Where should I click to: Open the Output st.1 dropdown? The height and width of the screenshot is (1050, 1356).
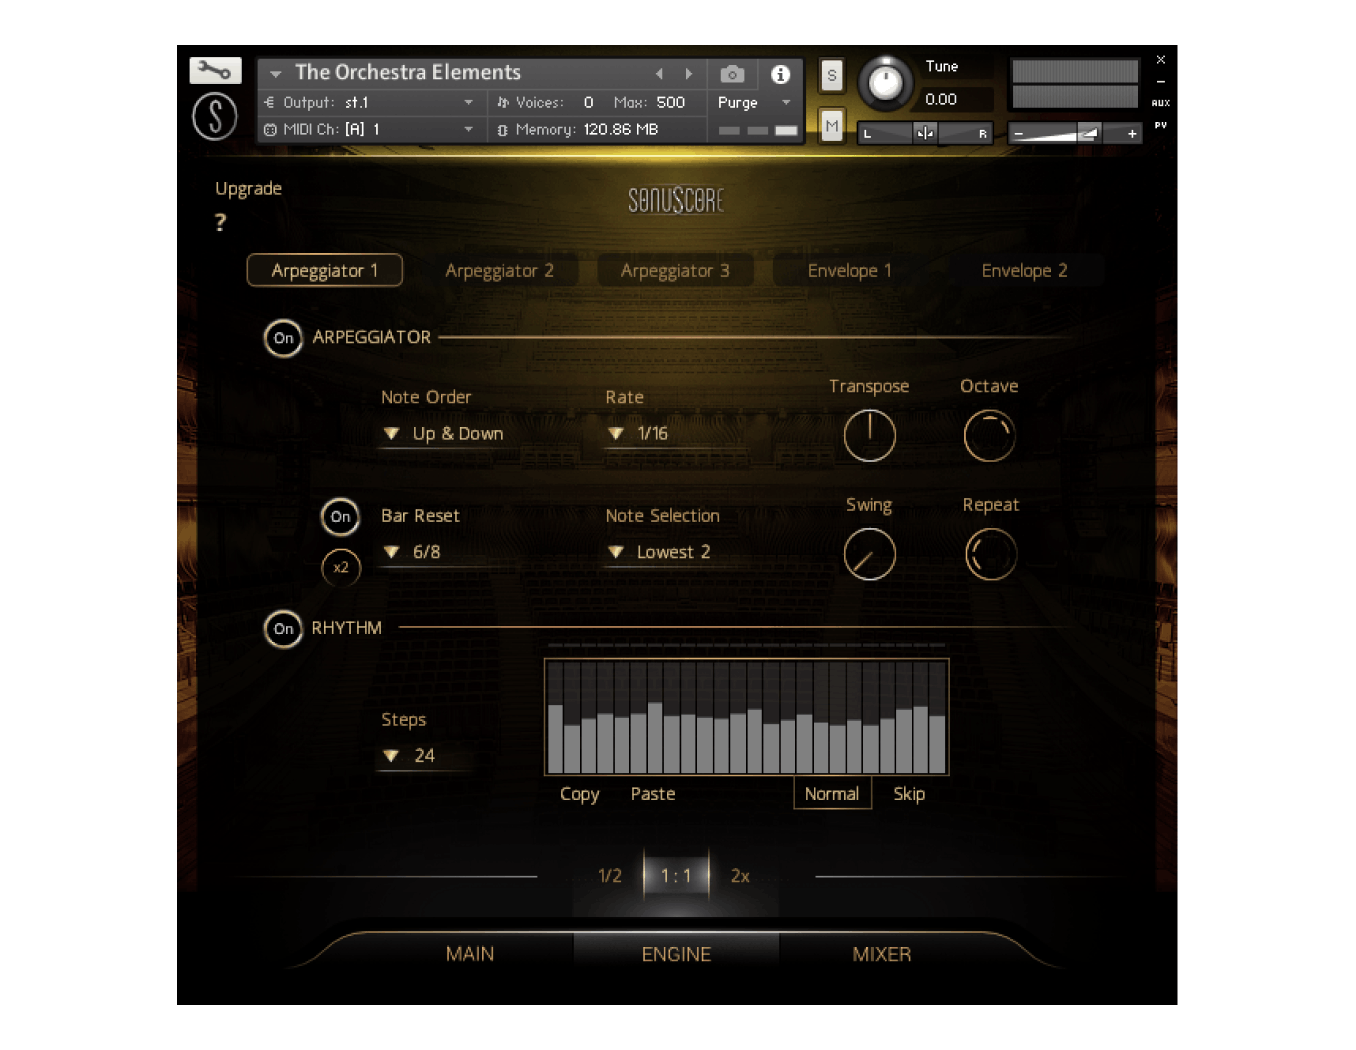(370, 102)
